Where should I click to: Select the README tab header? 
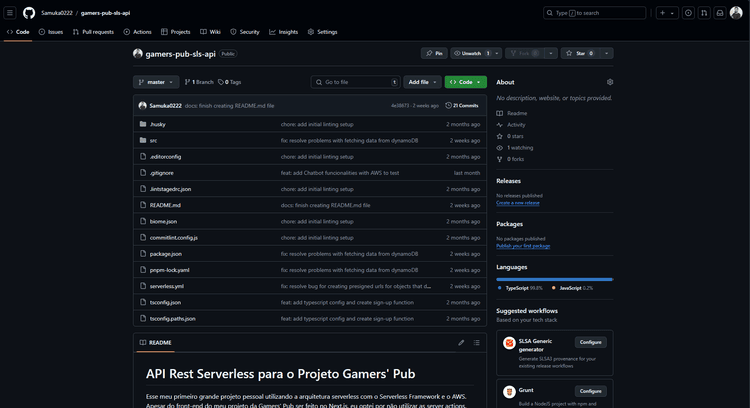[x=155, y=342]
